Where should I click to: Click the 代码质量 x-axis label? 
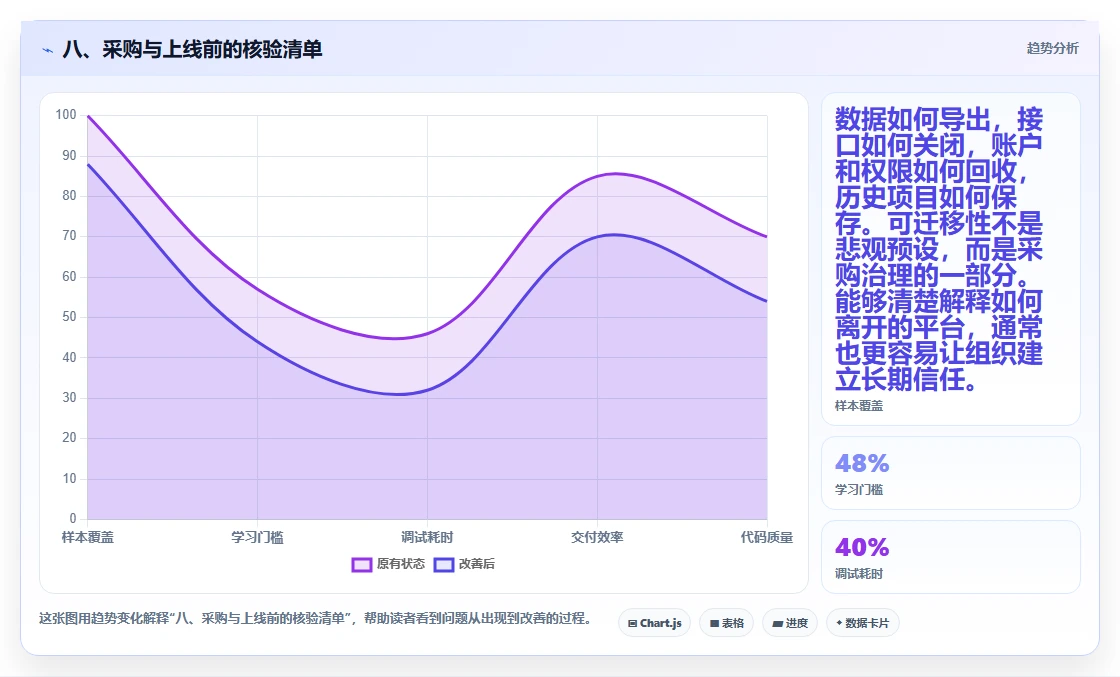point(766,537)
